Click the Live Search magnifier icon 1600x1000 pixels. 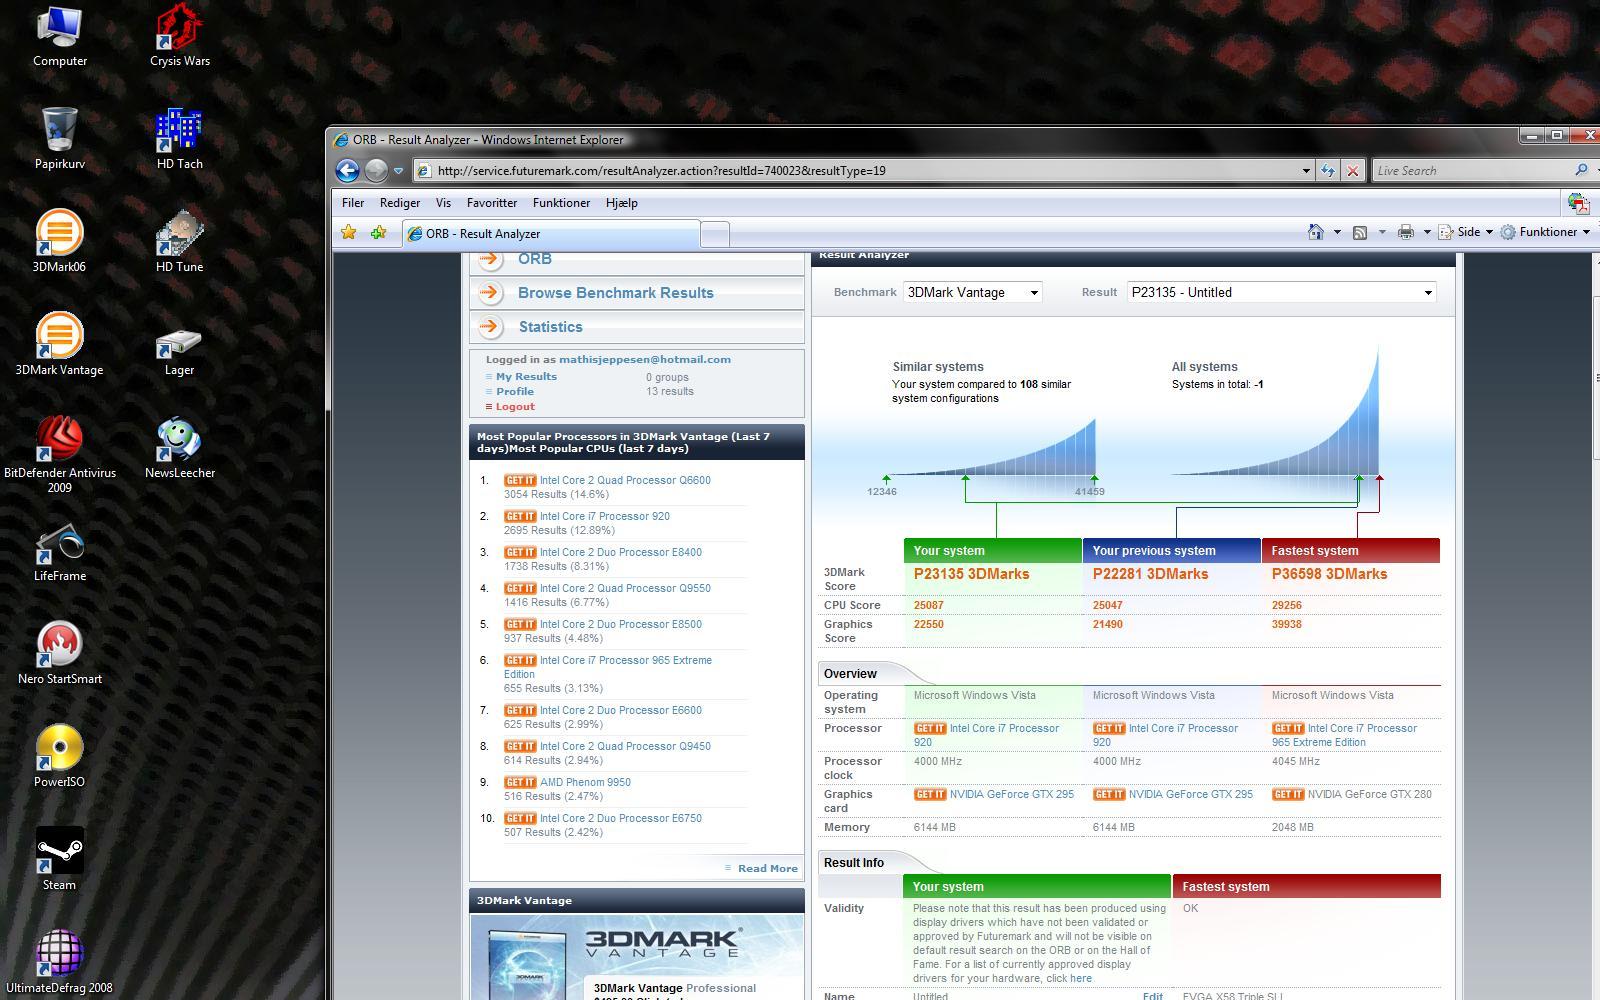[x=1581, y=170]
